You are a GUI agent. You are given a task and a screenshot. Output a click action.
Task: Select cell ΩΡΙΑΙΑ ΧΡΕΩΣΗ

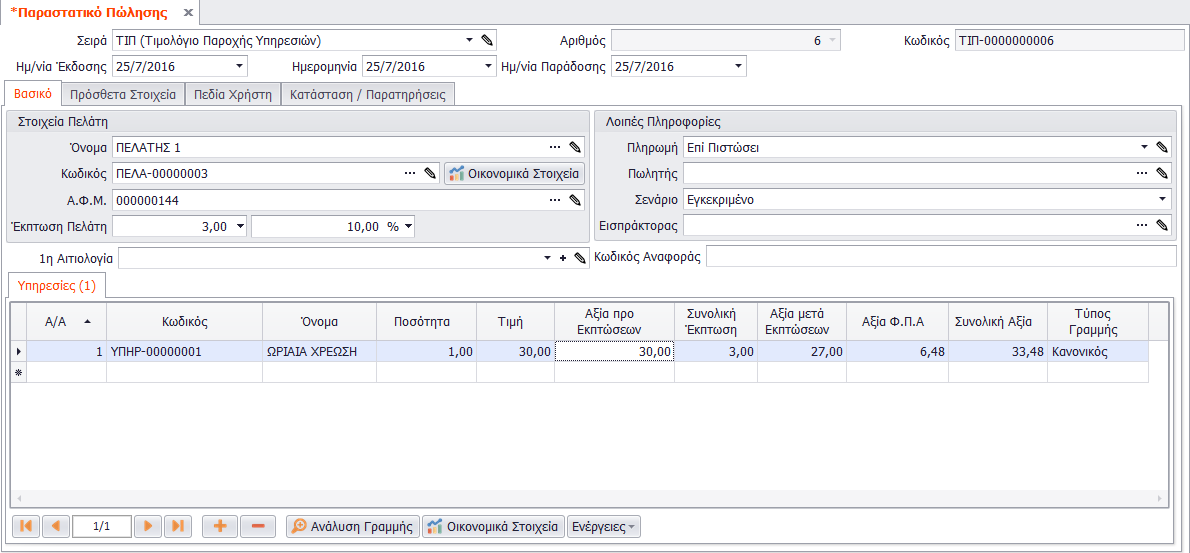pyautogui.click(x=320, y=351)
